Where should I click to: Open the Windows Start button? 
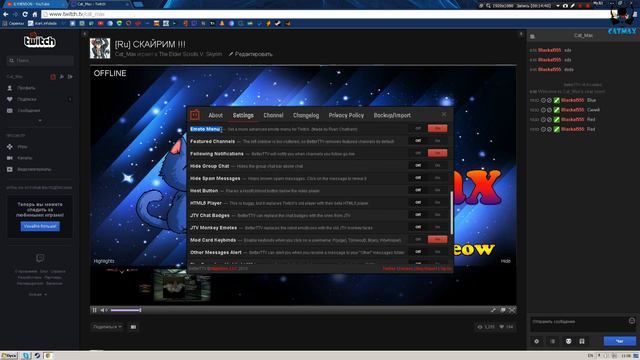[9, 356]
